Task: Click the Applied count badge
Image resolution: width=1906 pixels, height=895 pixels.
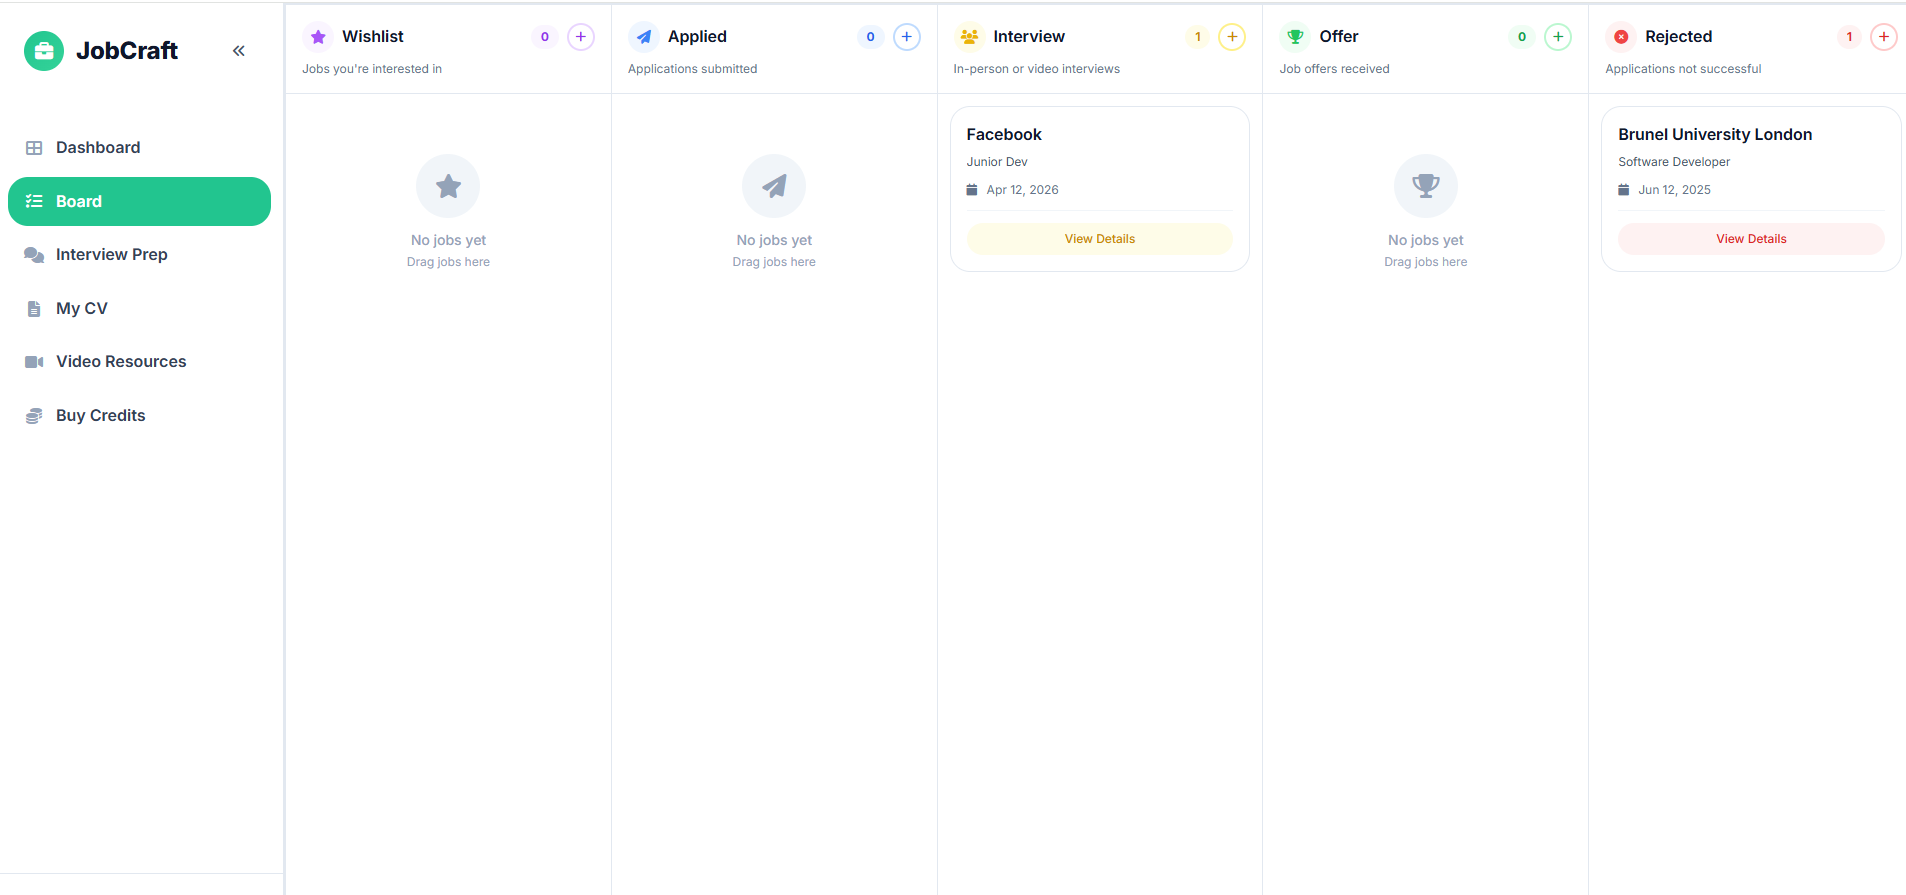Action: coord(871,37)
